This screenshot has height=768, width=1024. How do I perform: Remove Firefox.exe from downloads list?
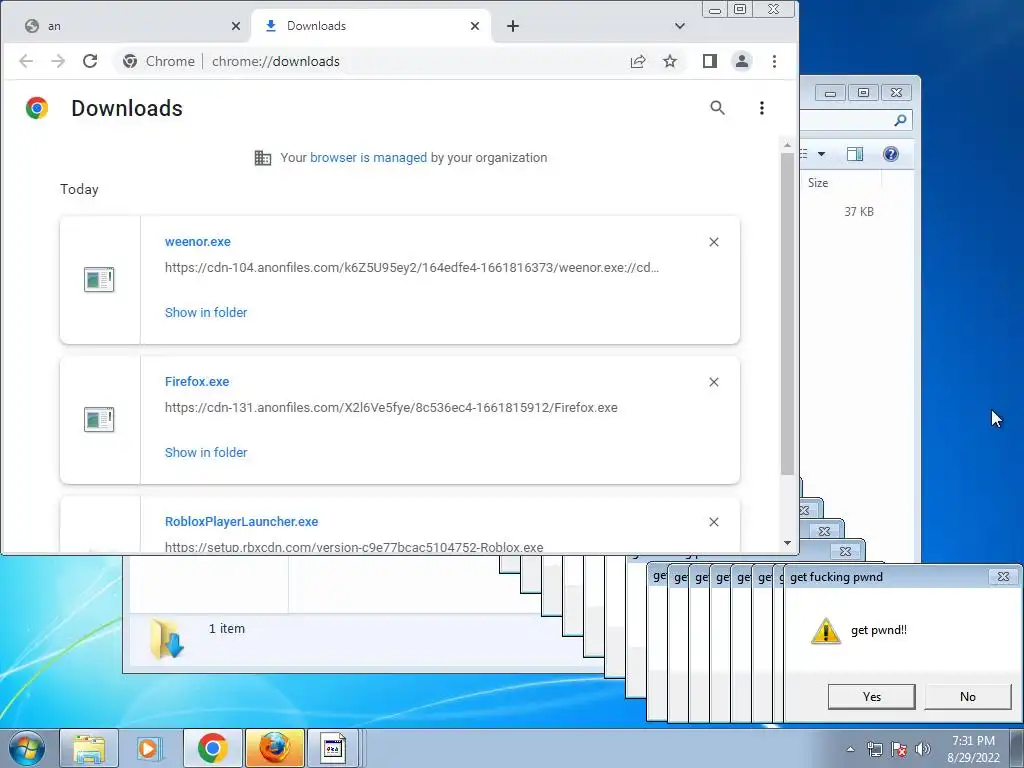point(714,382)
